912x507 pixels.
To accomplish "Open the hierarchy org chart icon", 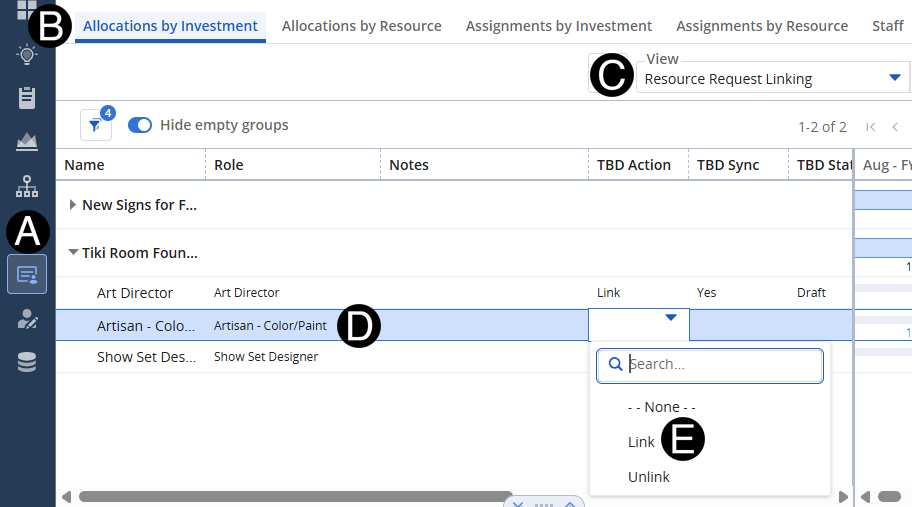I will click(x=27, y=186).
